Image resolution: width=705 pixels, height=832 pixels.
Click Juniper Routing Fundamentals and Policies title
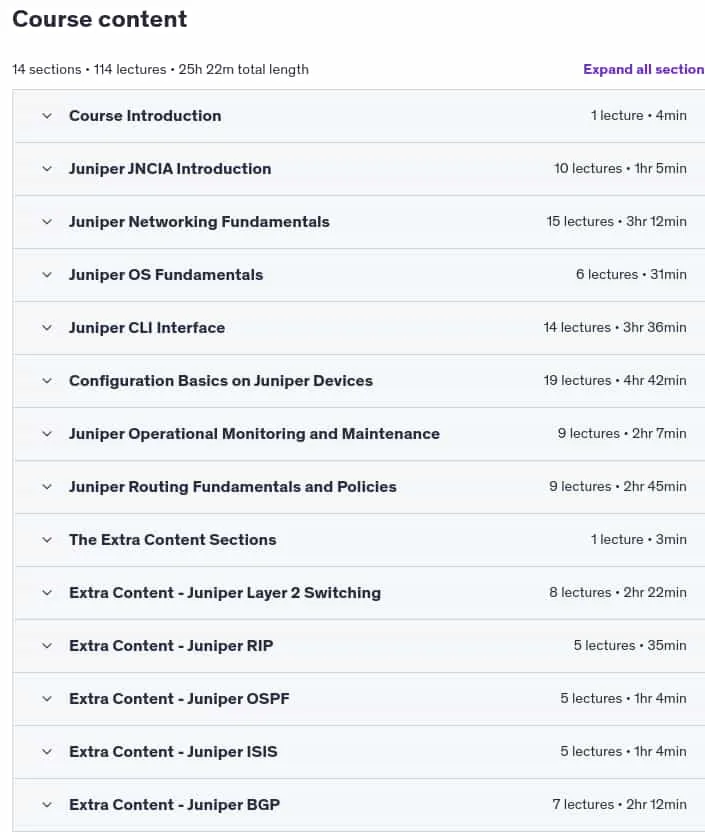pyautogui.click(x=233, y=487)
